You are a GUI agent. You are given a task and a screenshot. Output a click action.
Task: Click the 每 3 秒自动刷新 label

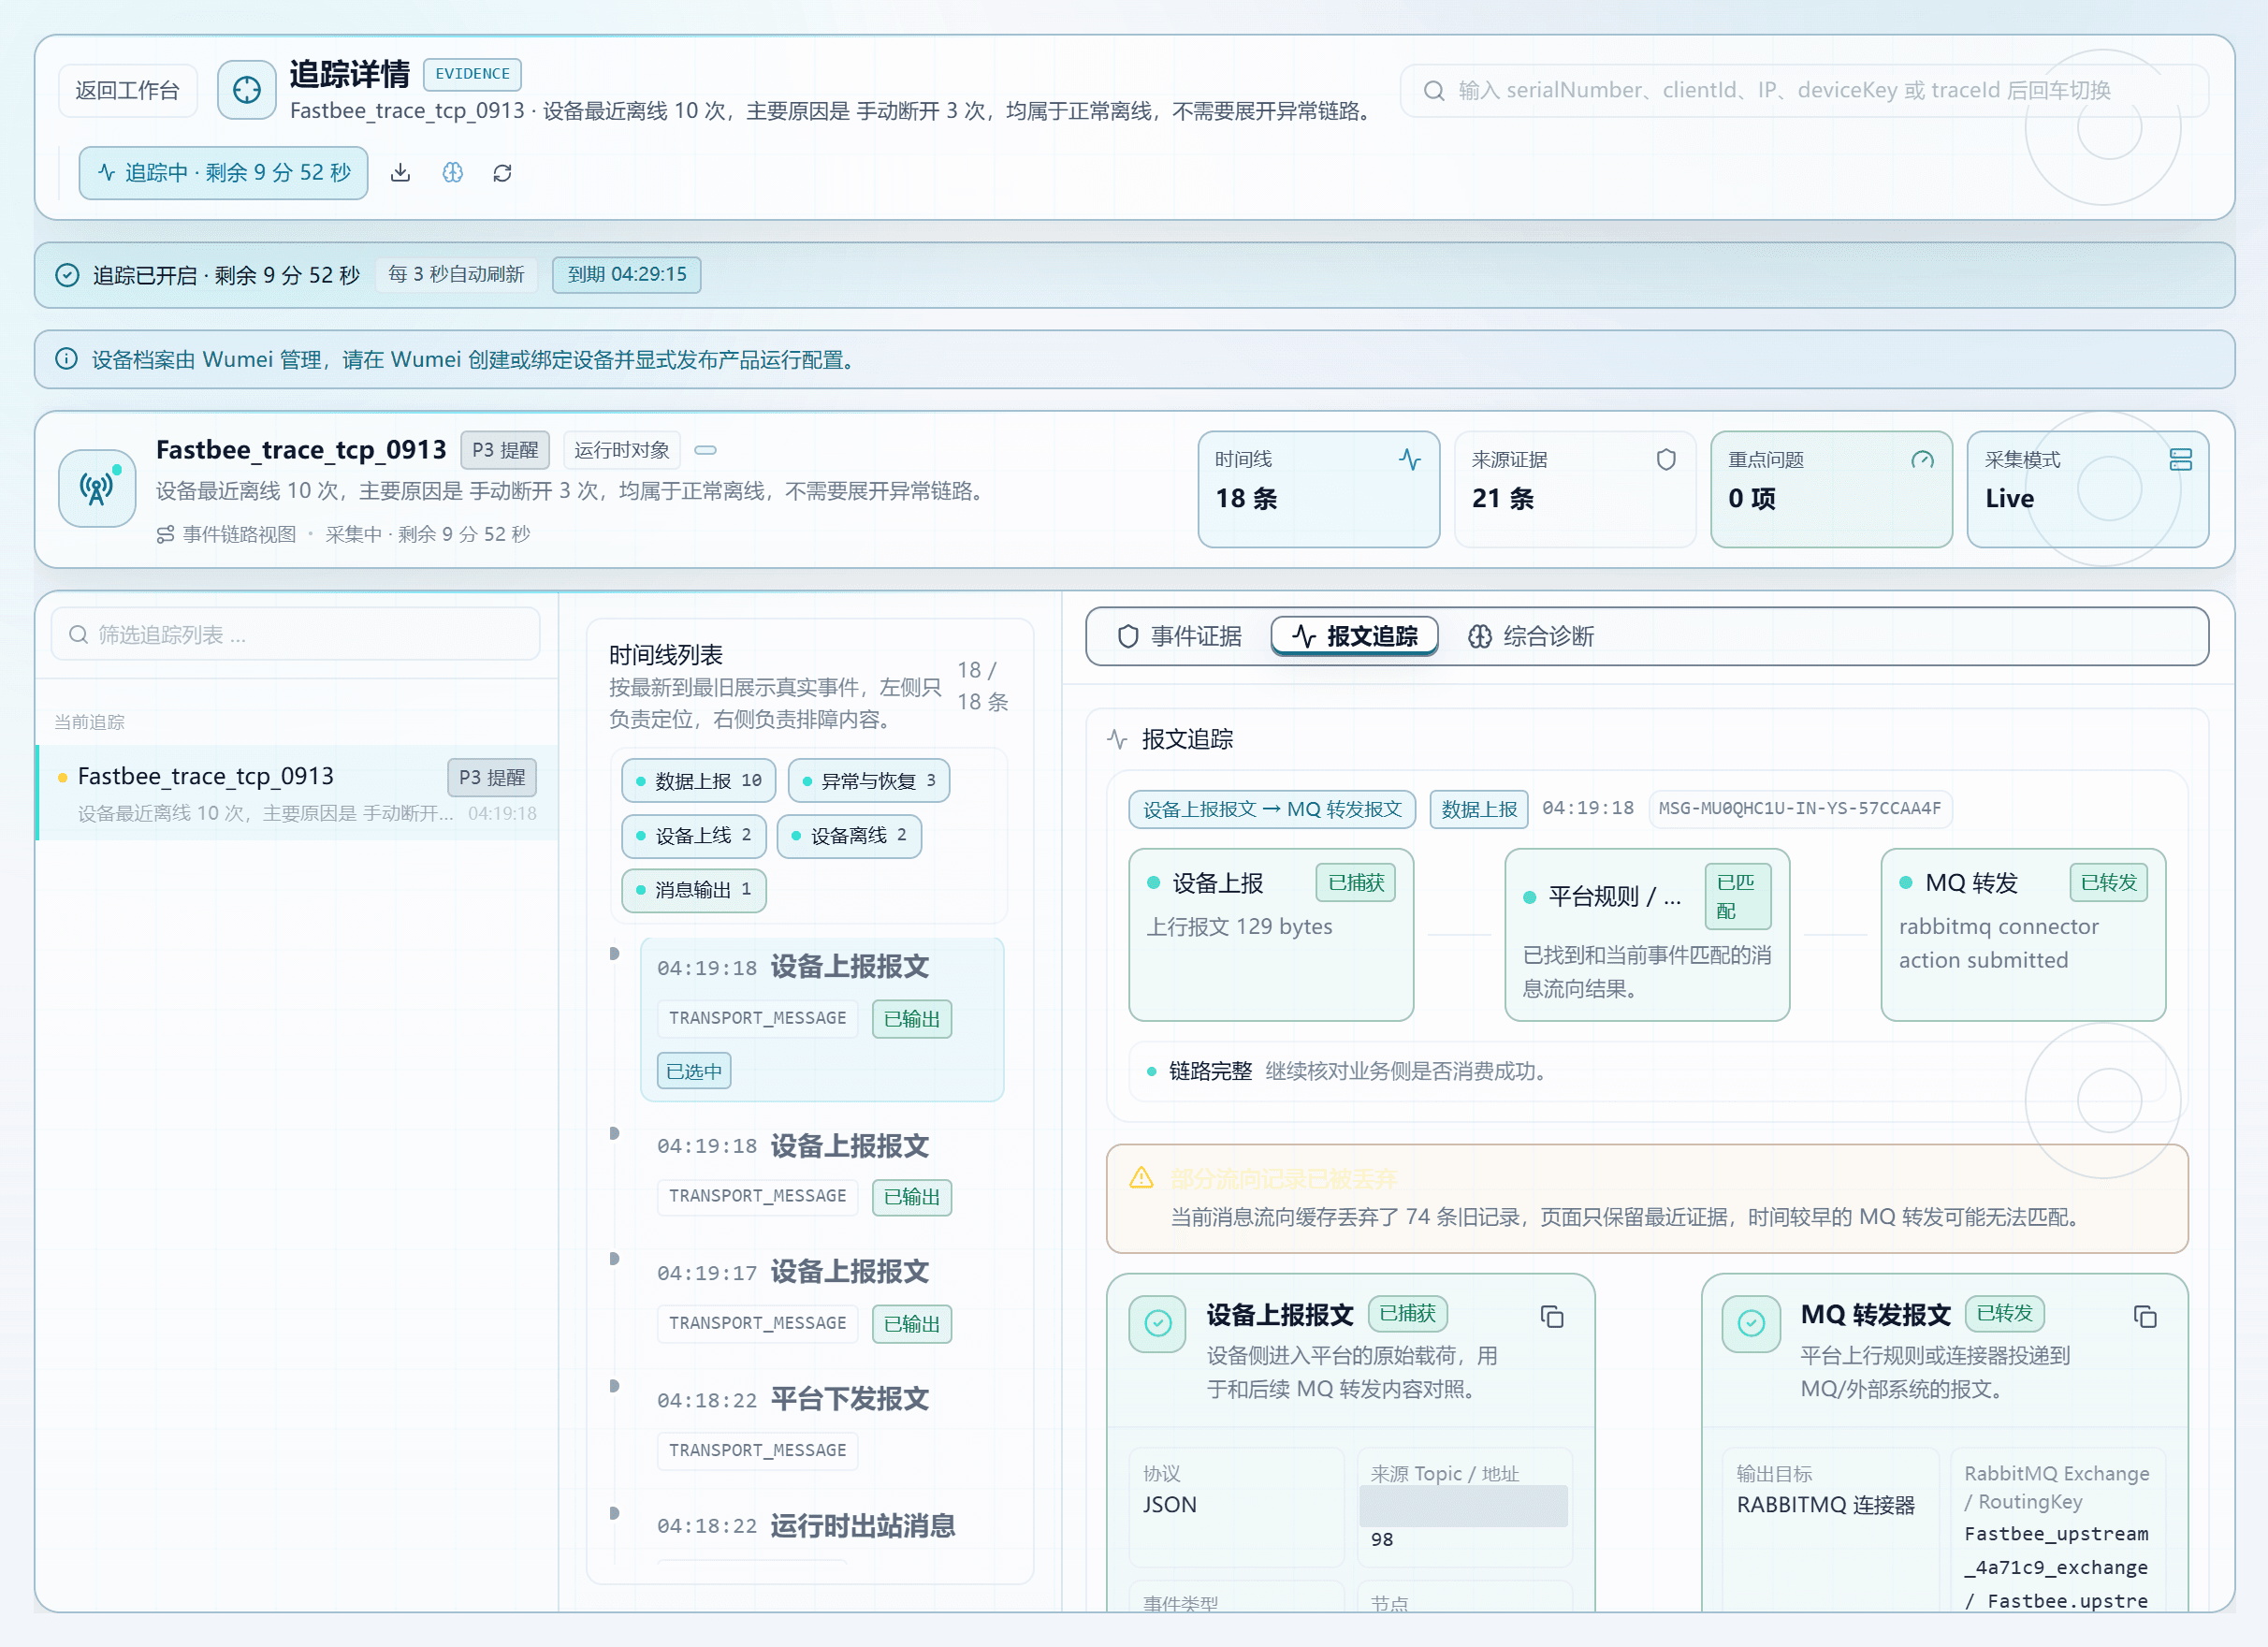tap(456, 274)
